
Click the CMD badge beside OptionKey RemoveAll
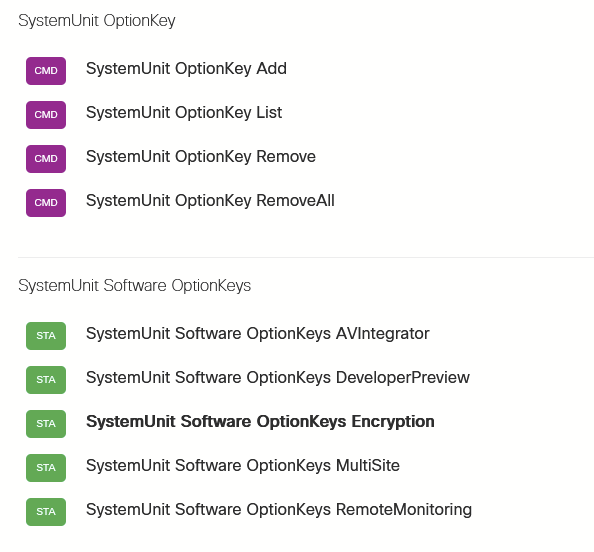click(x=46, y=203)
